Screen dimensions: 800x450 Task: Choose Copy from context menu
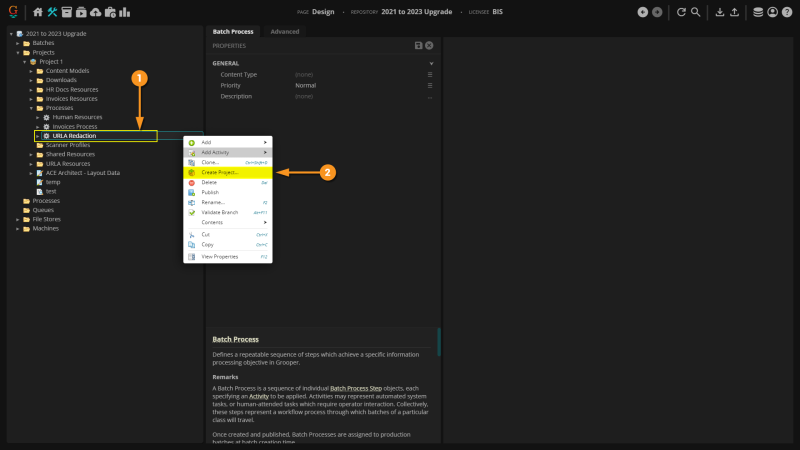(x=228, y=245)
